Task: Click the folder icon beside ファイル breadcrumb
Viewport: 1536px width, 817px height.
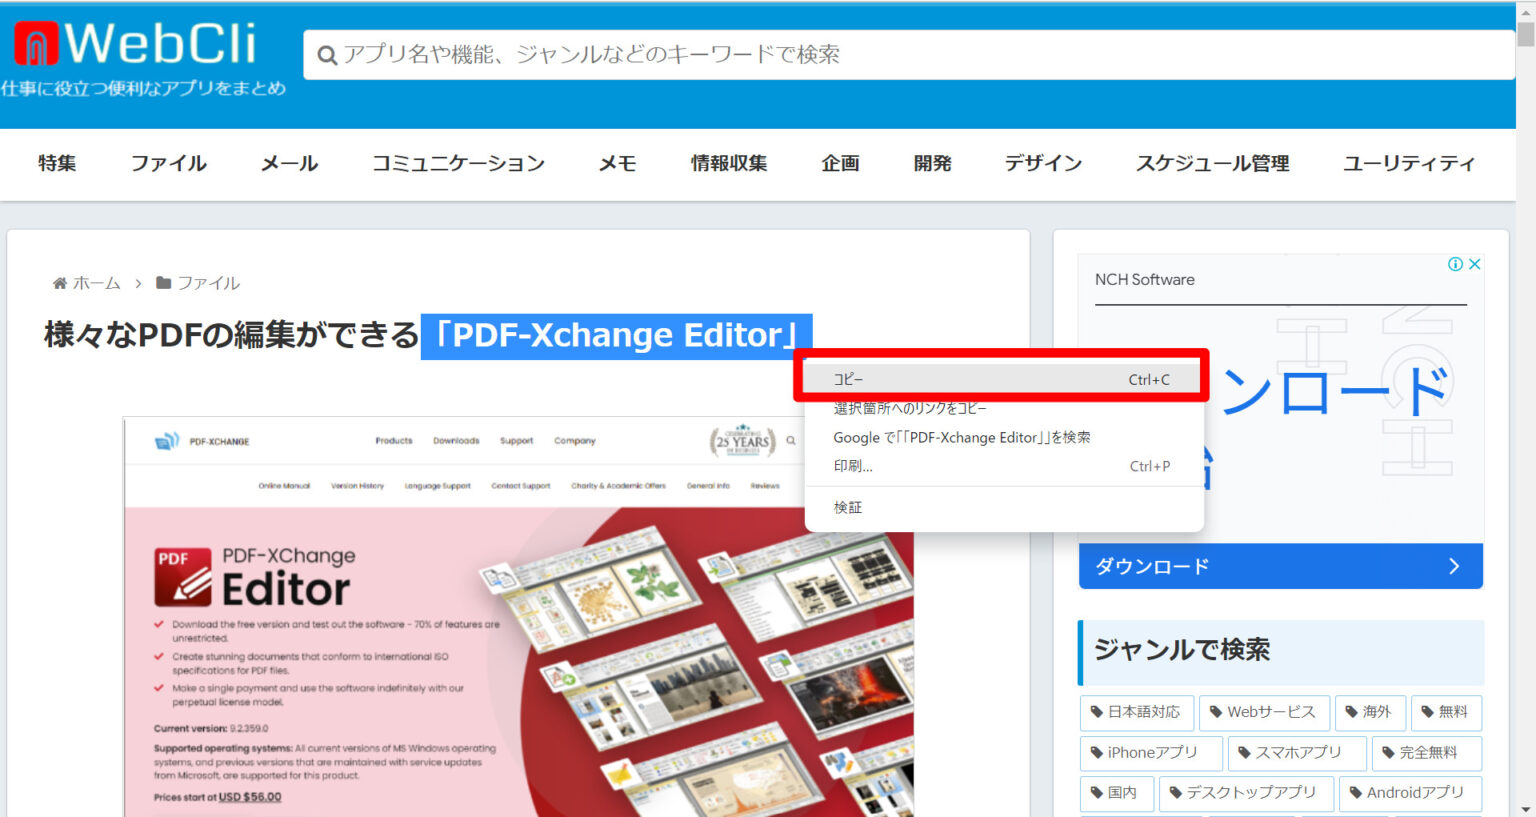Action: 164,283
